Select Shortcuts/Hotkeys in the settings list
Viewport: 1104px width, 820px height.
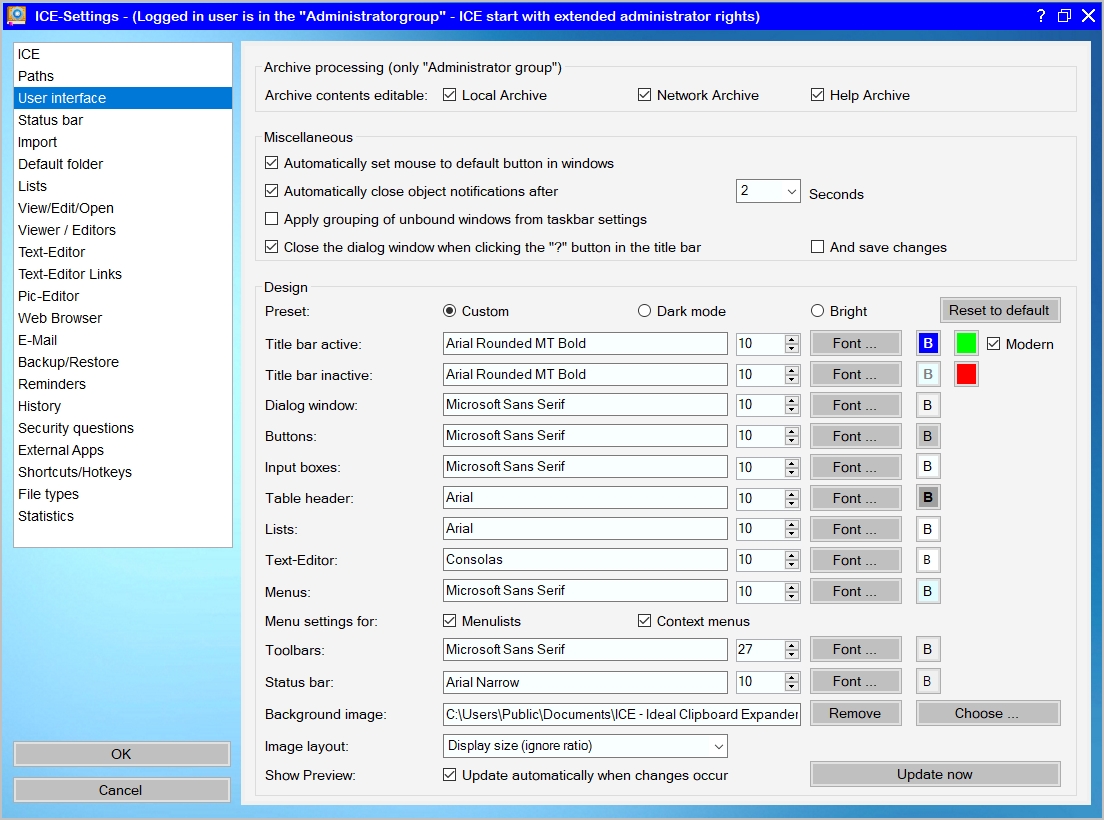click(x=75, y=472)
